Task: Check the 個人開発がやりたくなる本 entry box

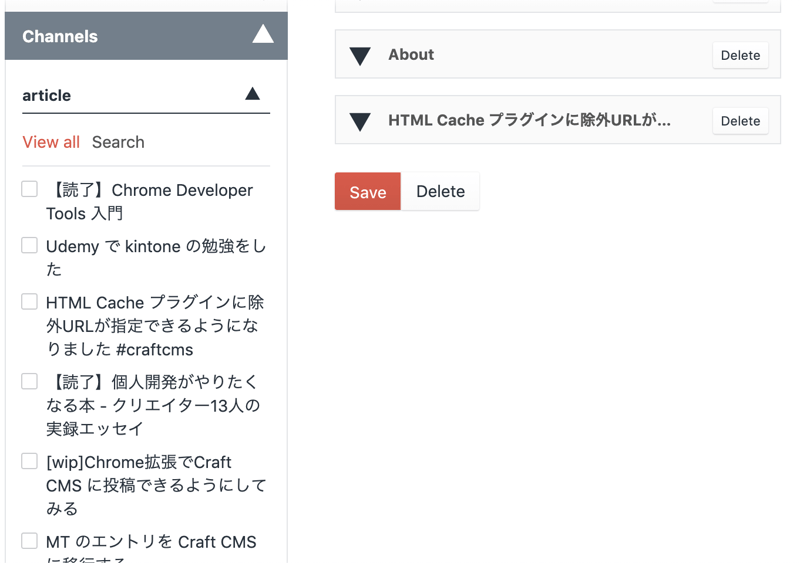Action: 30,381
